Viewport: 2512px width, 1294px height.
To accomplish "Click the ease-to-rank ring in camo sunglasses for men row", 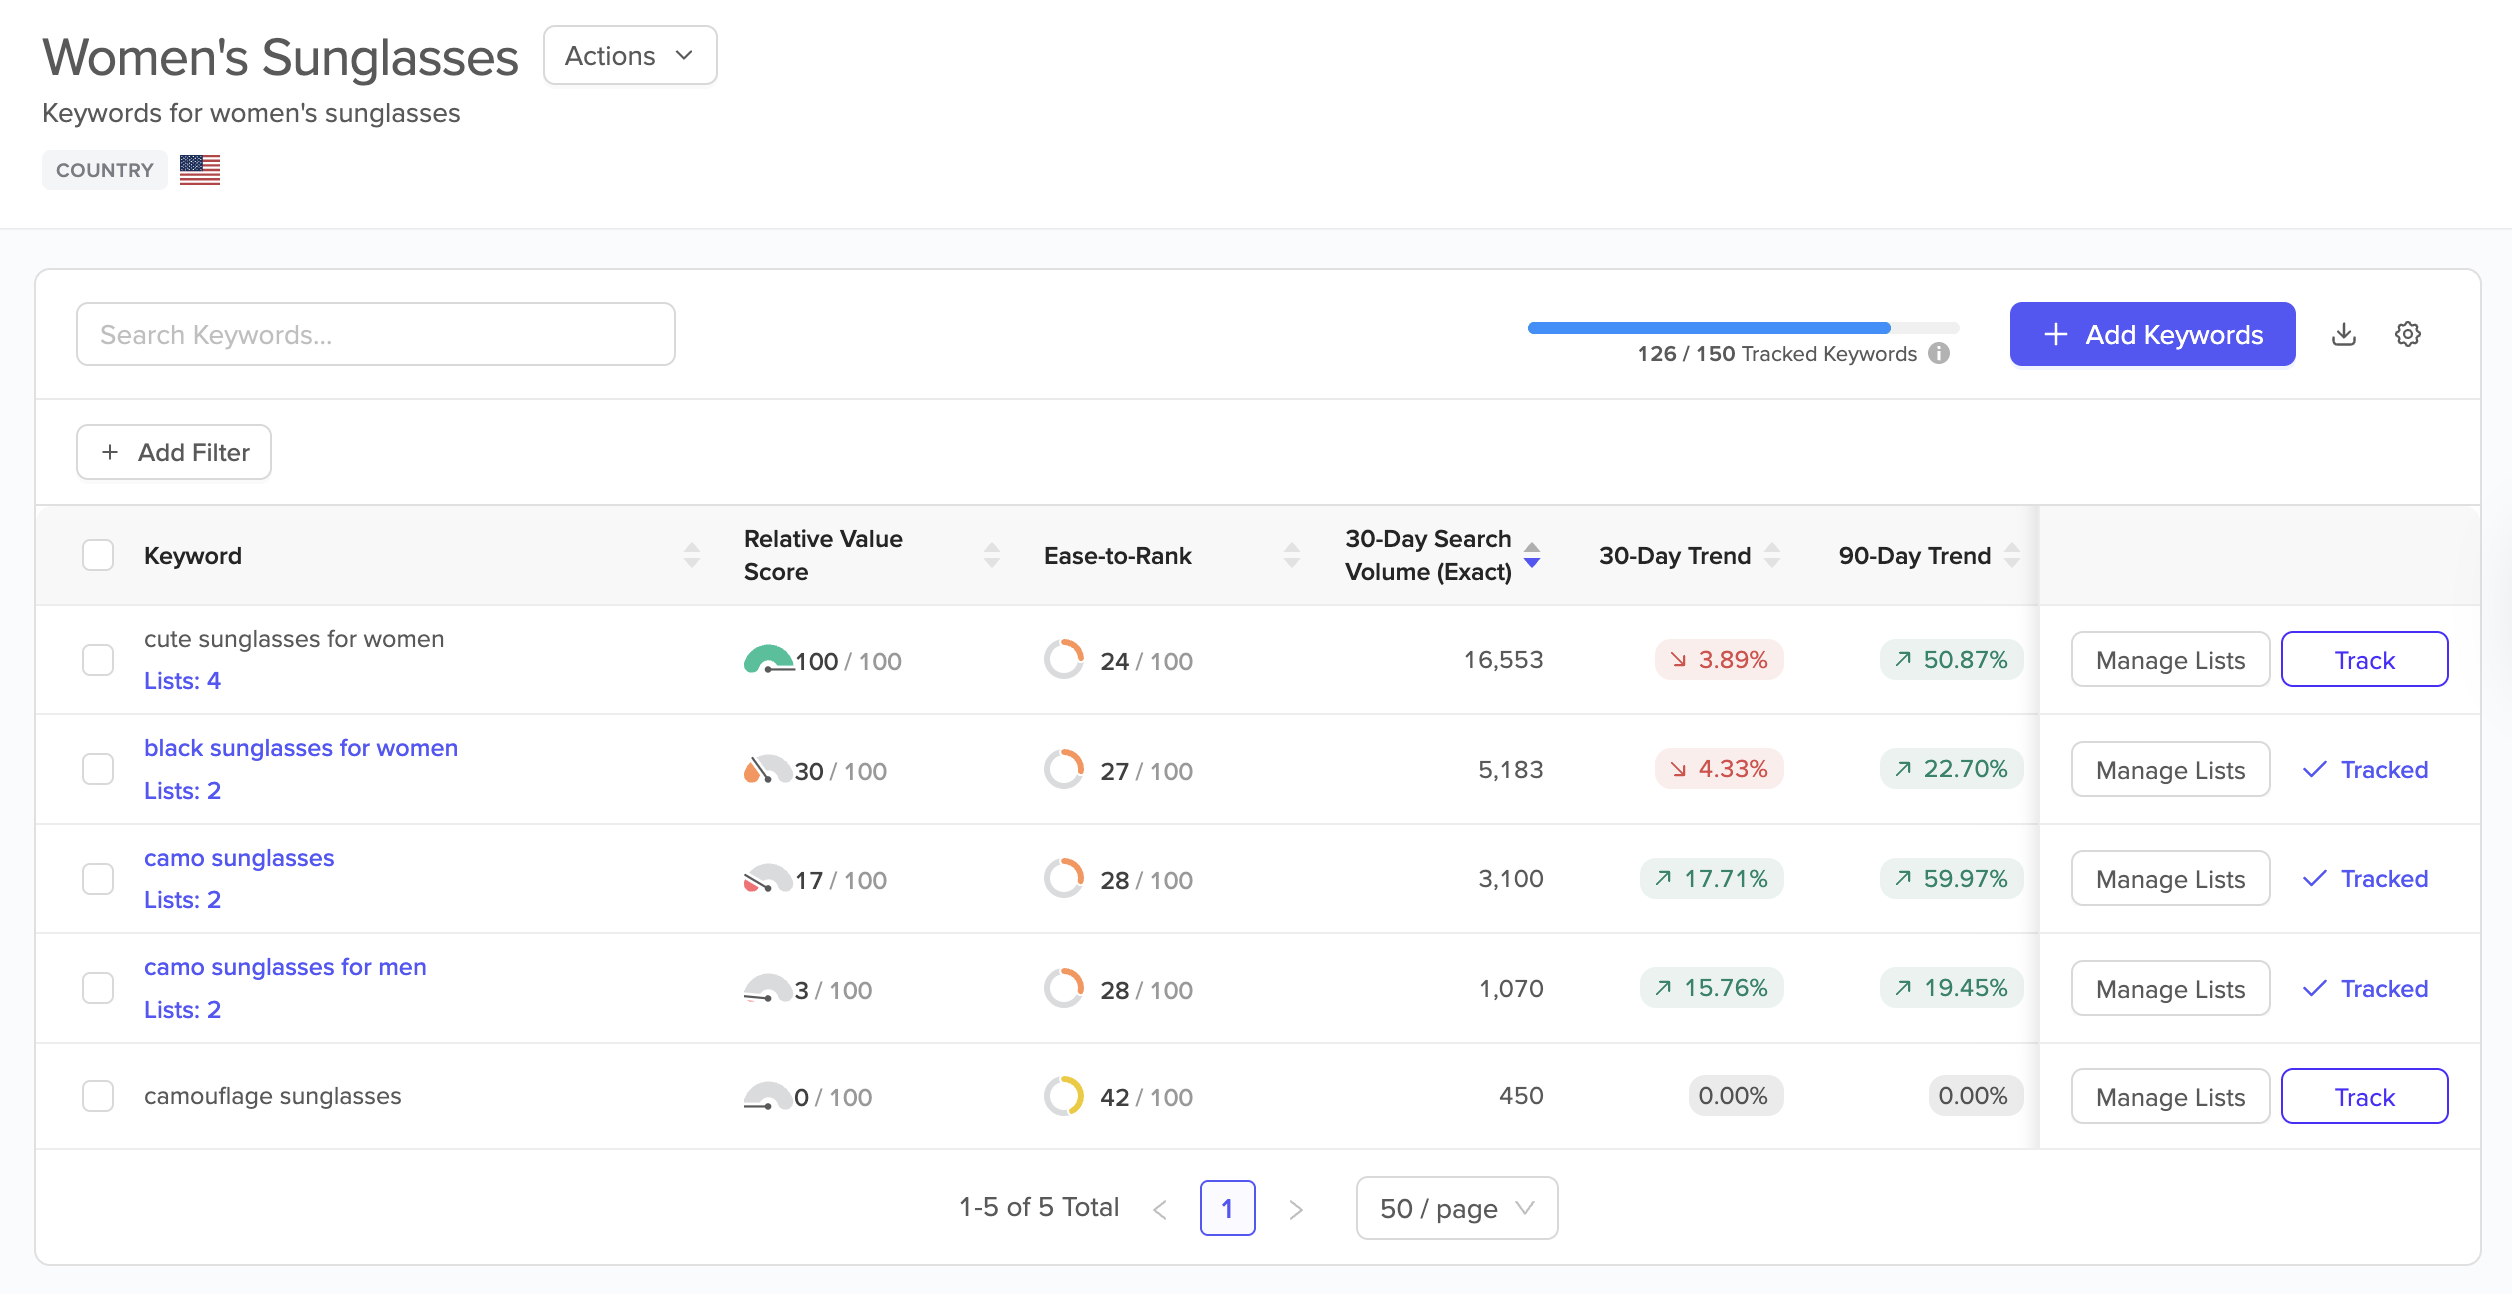I will [1064, 989].
